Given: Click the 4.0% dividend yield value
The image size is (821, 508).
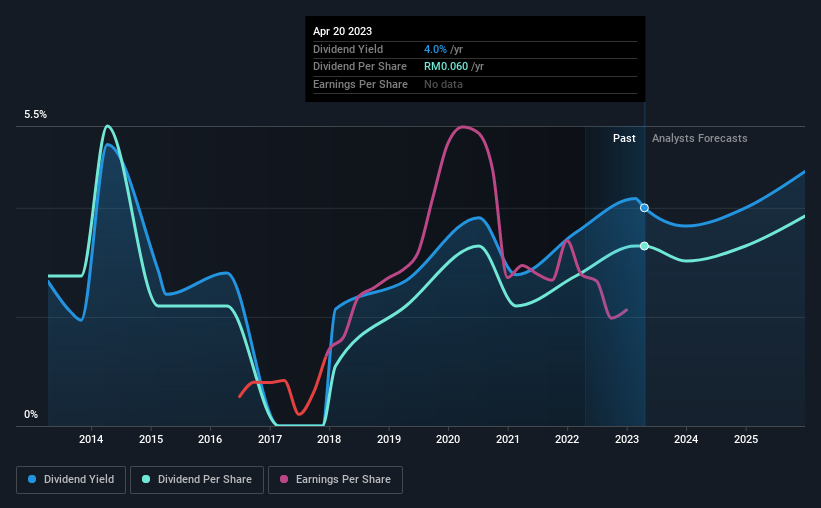Looking at the screenshot, I should click(435, 49).
